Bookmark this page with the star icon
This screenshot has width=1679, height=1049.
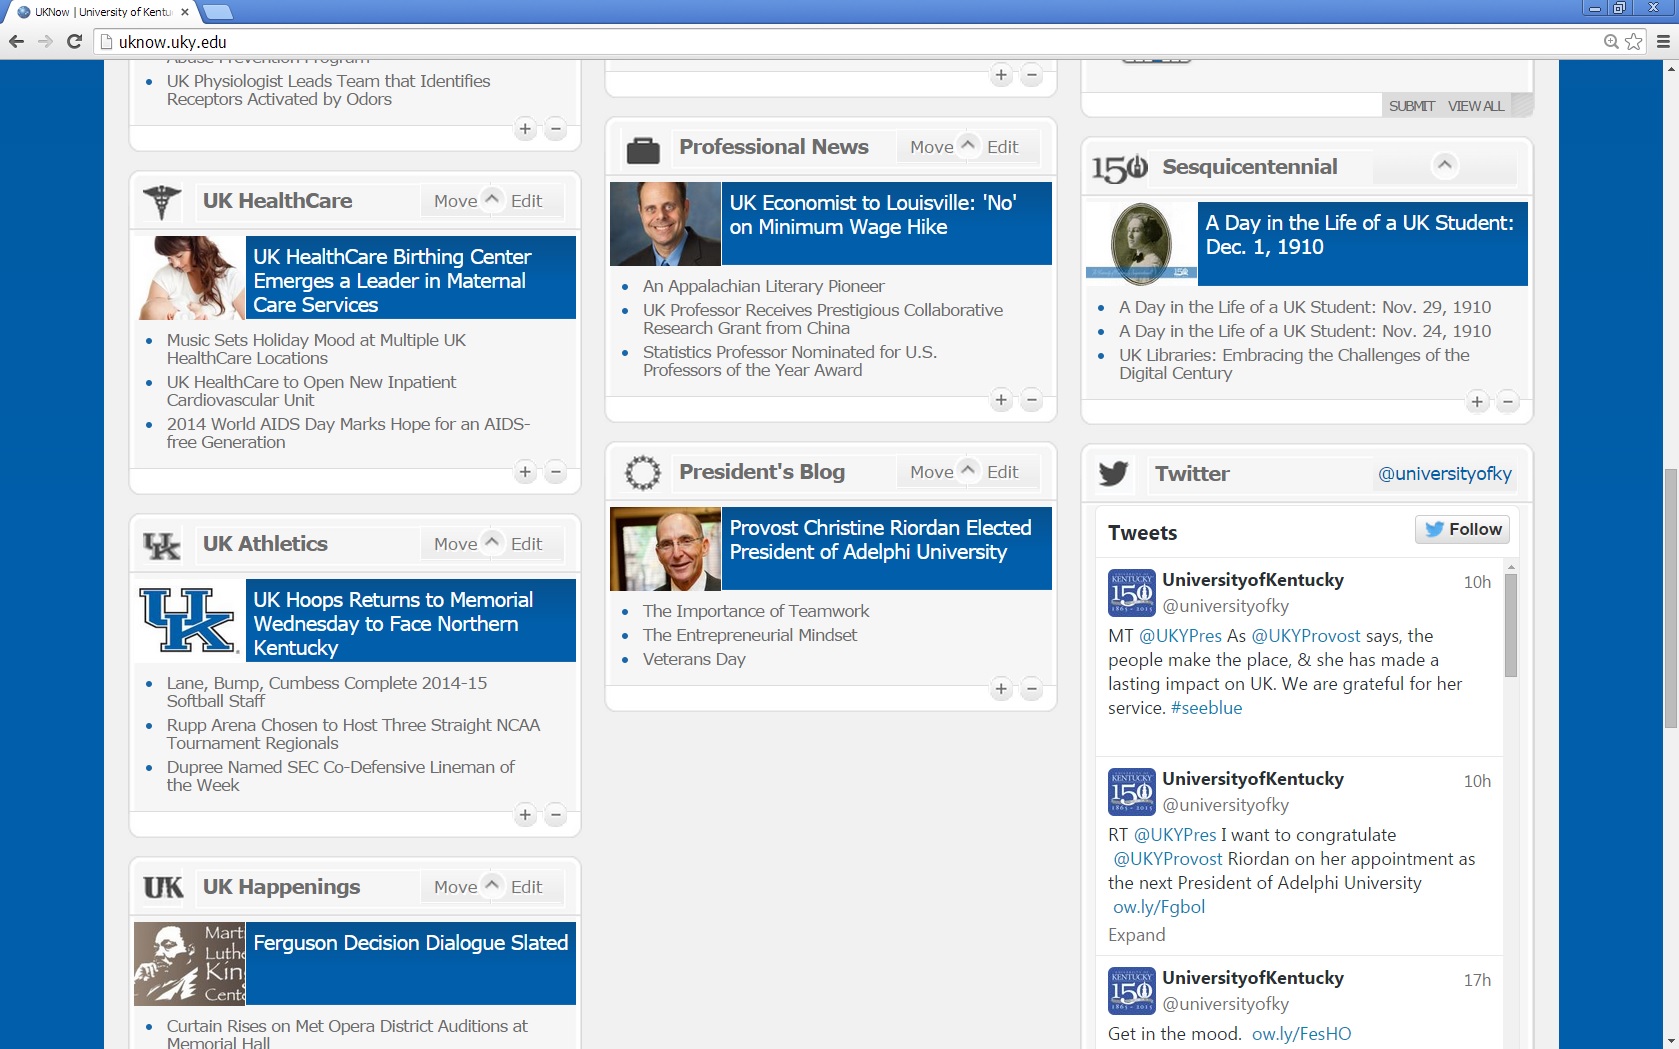[1633, 41]
